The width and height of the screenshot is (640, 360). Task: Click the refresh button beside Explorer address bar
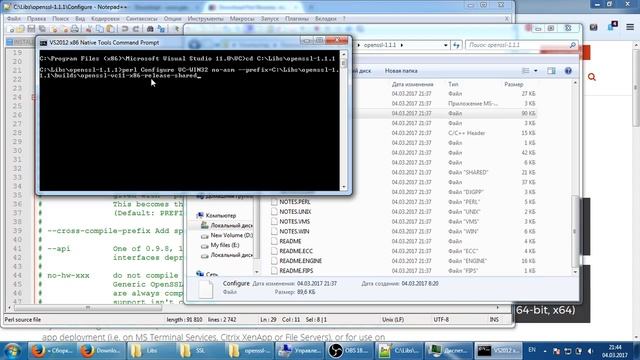(456, 45)
